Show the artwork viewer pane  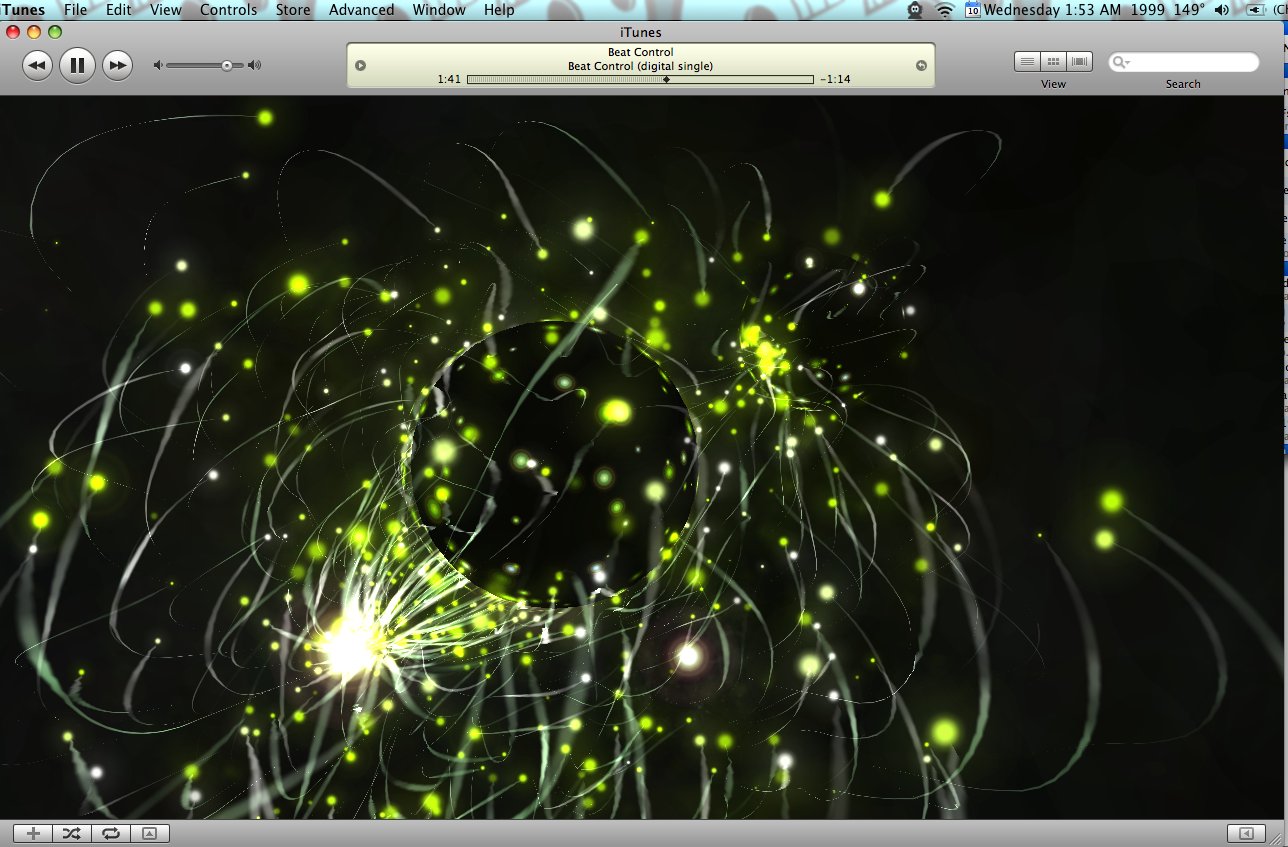[150, 833]
